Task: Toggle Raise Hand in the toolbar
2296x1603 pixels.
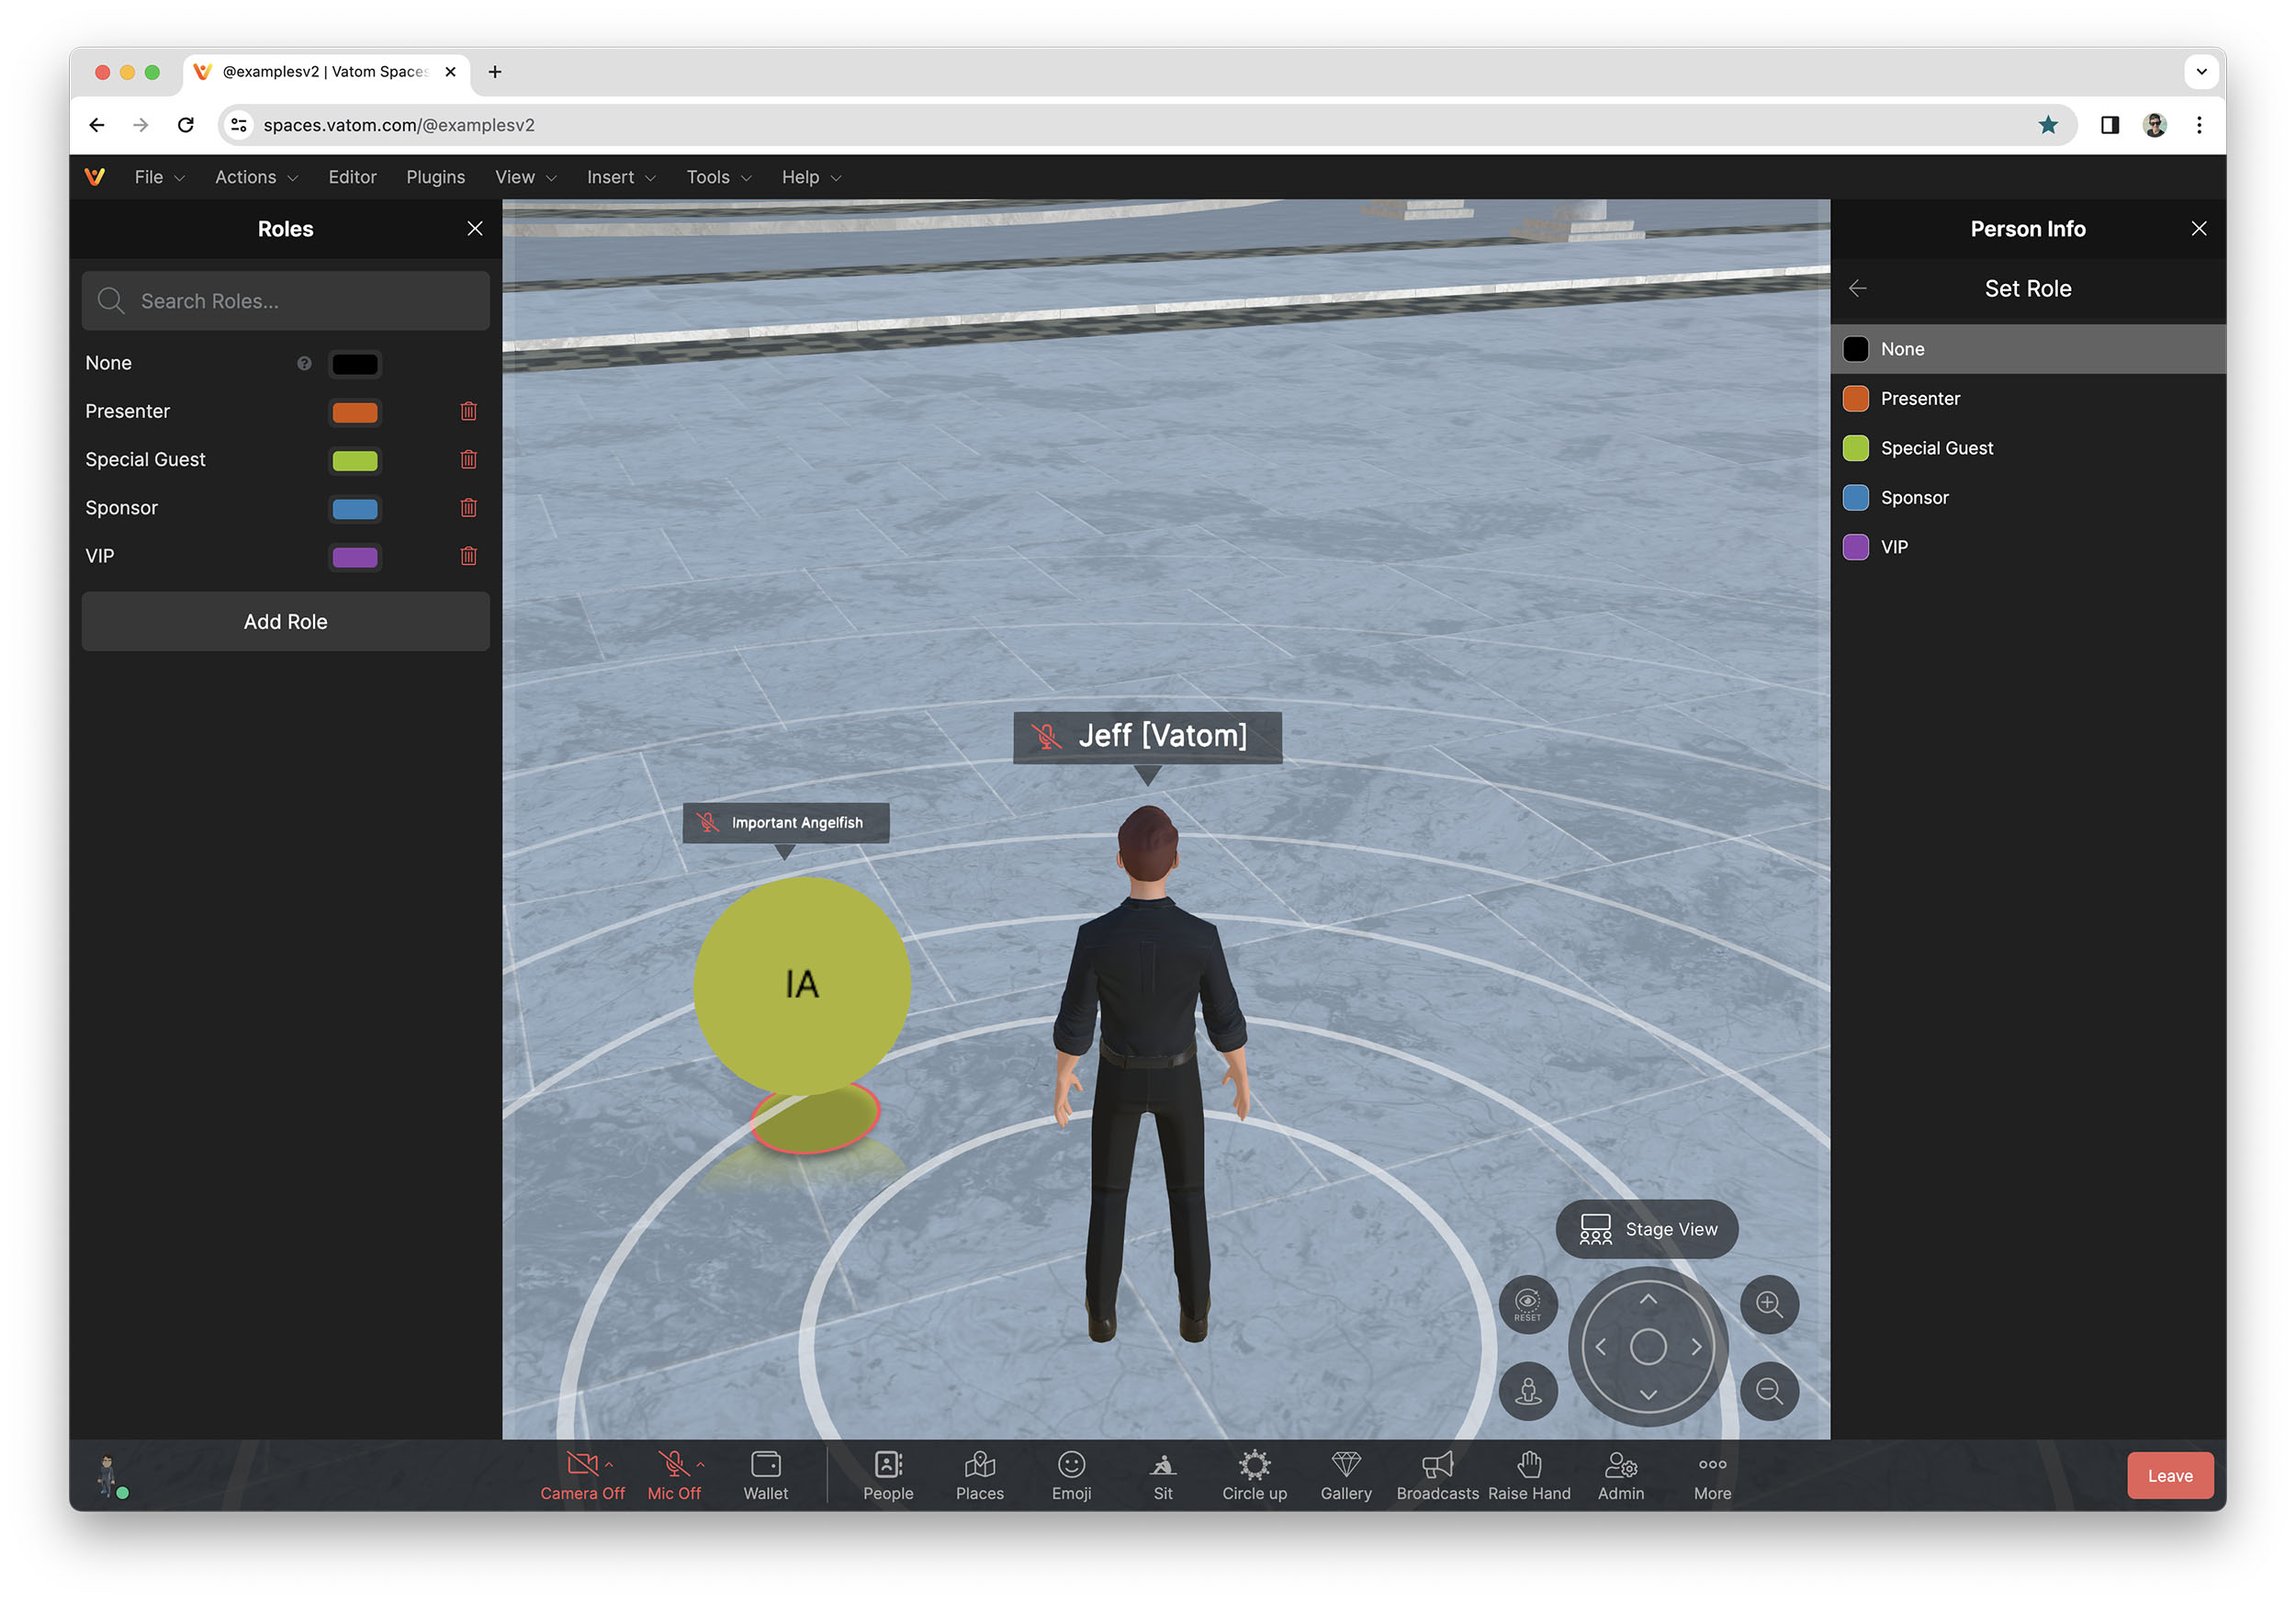Action: tap(1529, 1475)
